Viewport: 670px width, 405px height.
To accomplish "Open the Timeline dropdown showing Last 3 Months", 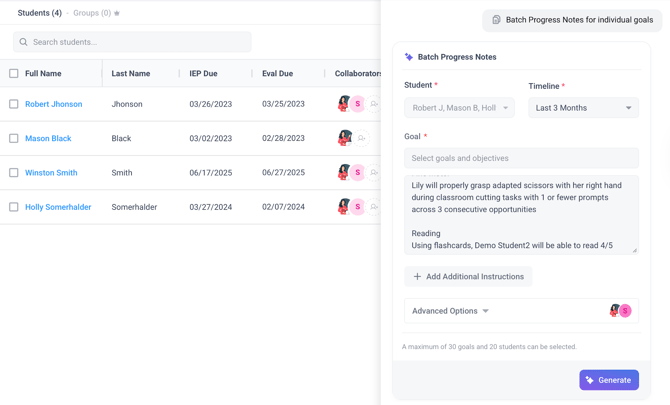I will (583, 108).
